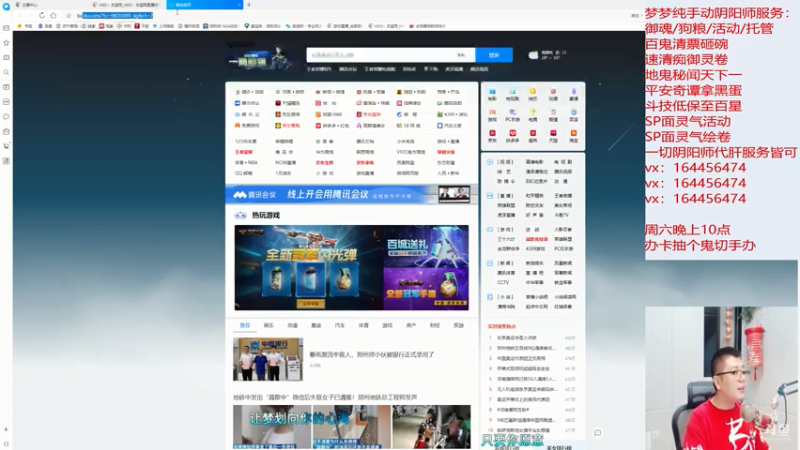Open a new tab with plus button

(249, 5)
